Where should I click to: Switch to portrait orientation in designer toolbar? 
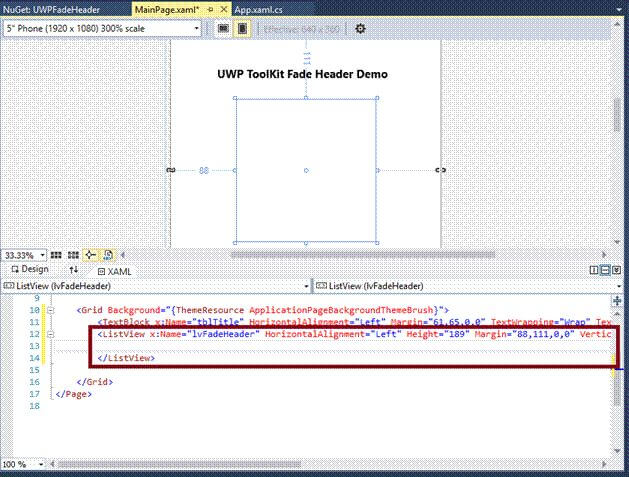(x=242, y=28)
